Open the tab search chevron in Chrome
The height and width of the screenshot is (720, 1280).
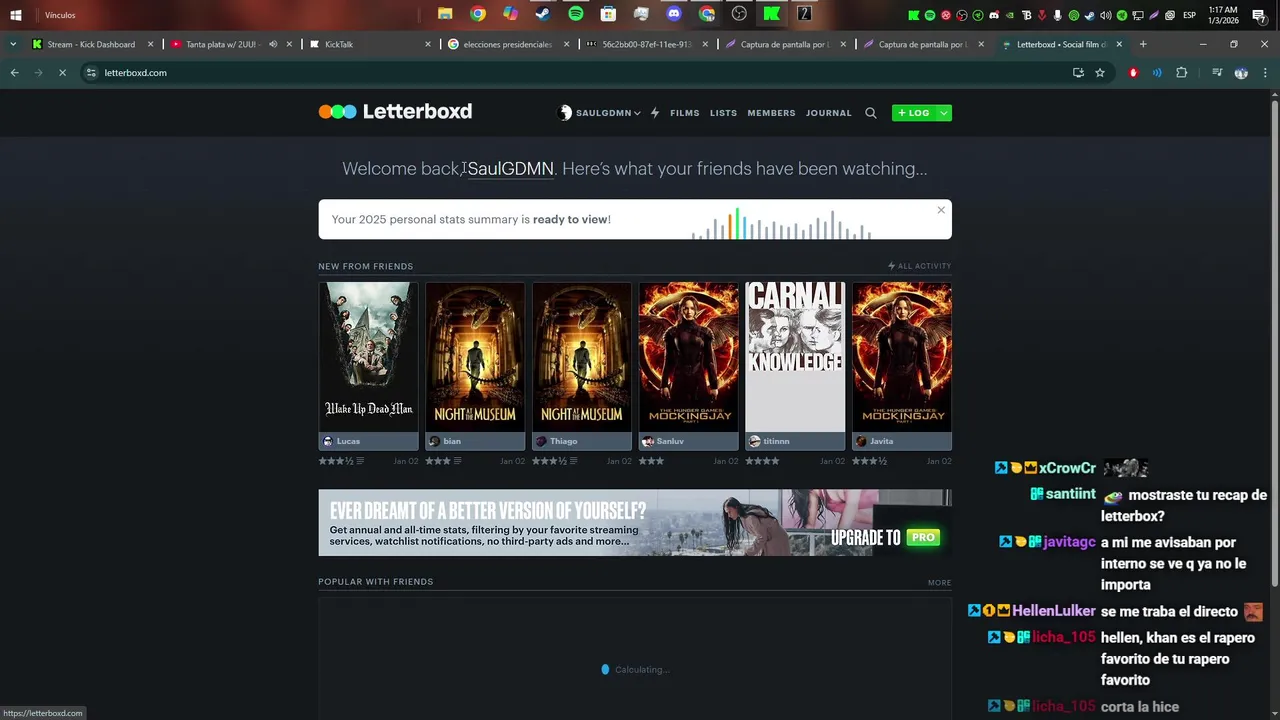13,44
